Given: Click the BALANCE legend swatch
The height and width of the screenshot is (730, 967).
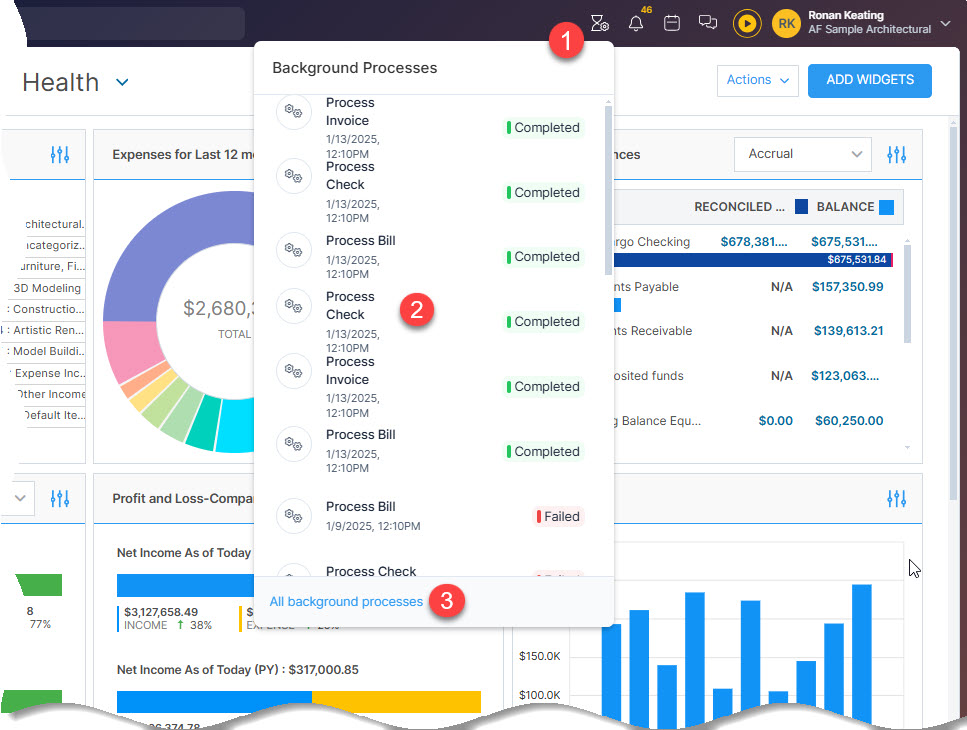Looking at the screenshot, I should [x=886, y=207].
